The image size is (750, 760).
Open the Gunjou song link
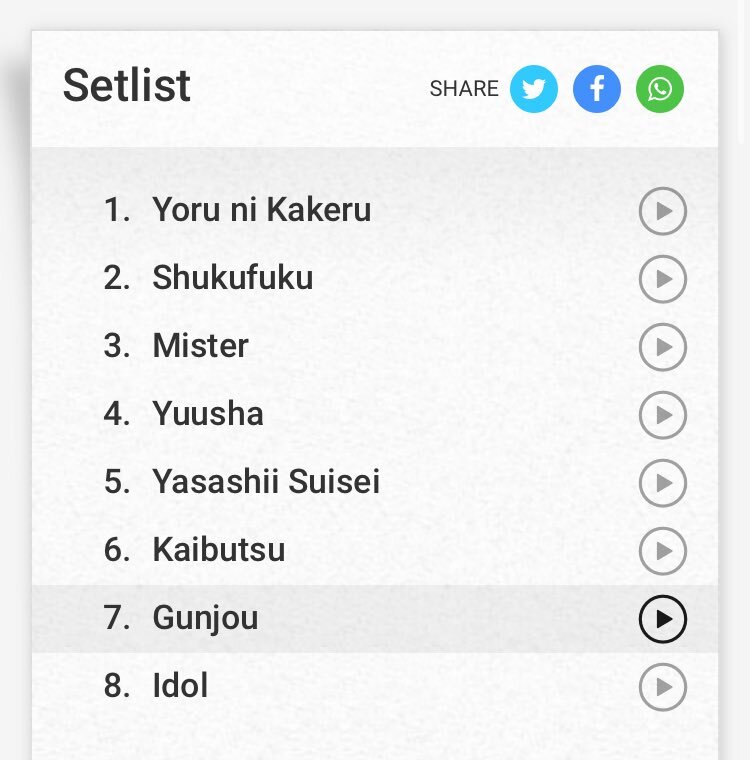(x=206, y=618)
